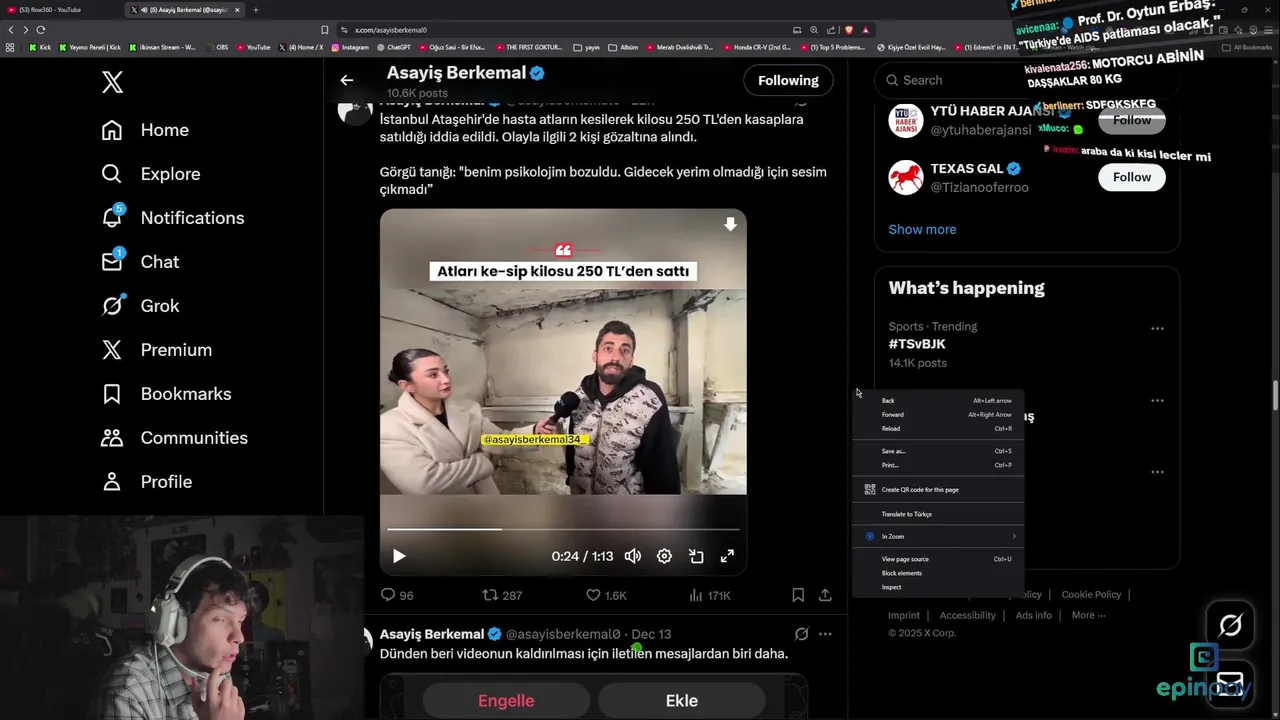Expand the In Zoom submenu
The width and height of the screenshot is (1280, 720).
[938, 537]
